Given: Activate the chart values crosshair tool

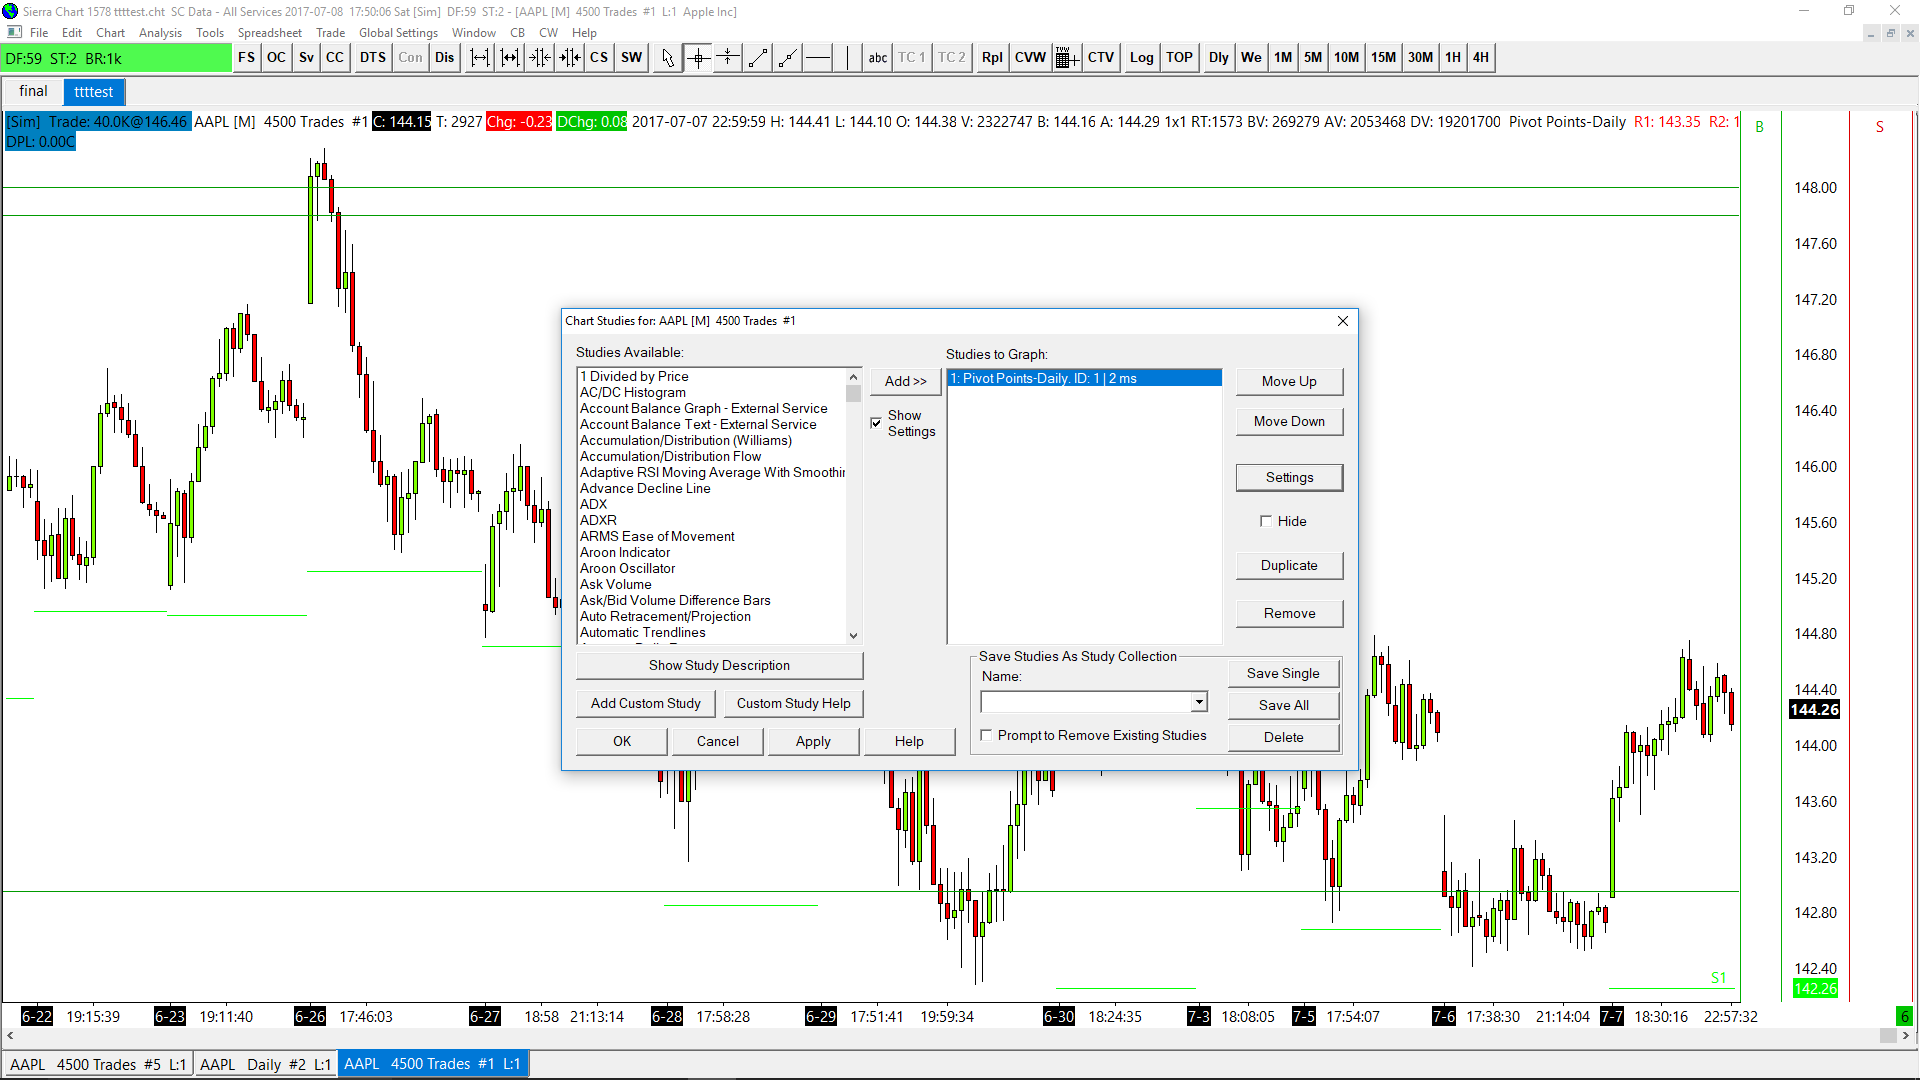Looking at the screenshot, I should click(698, 58).
